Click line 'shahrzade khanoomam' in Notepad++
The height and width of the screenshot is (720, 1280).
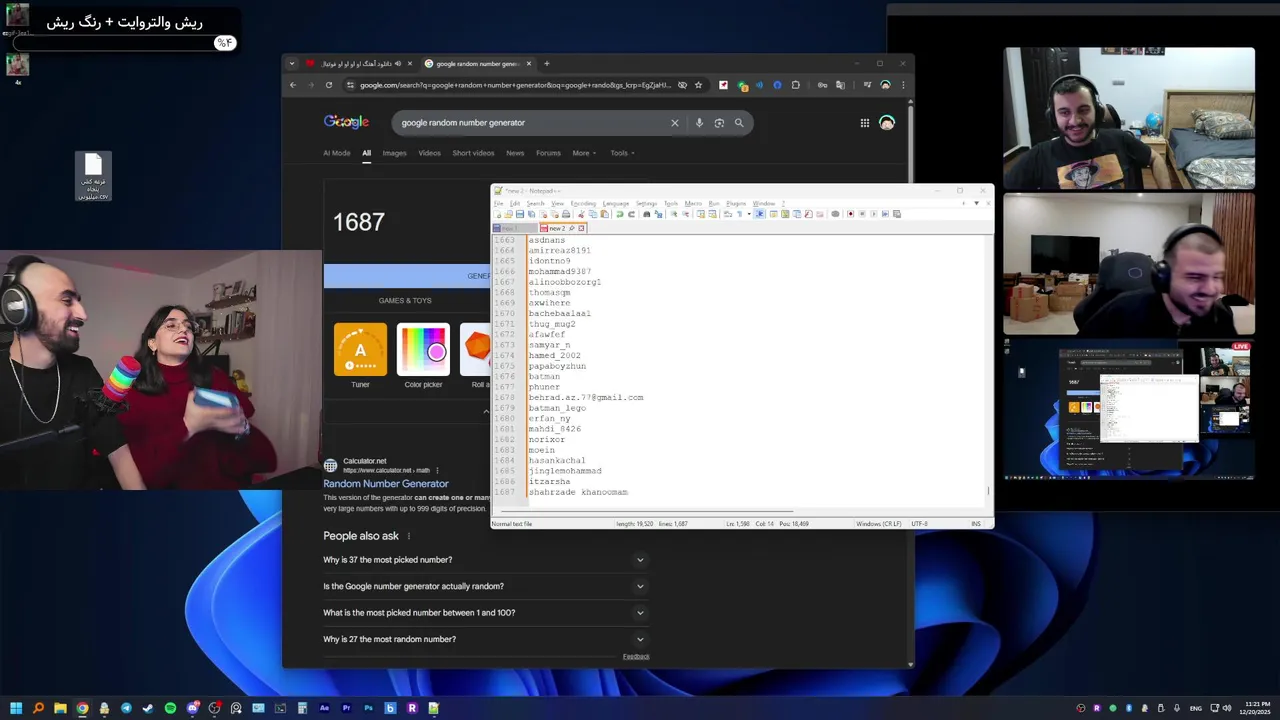tap(578, 492)
